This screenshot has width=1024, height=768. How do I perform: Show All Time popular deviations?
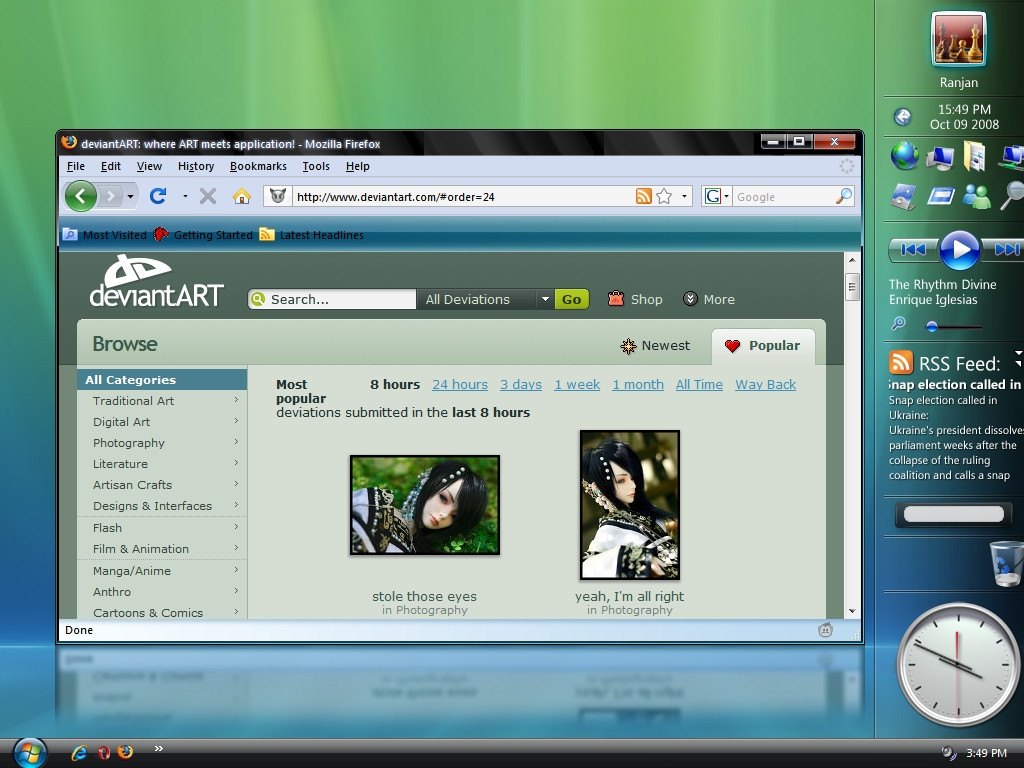tap(699, 384)
